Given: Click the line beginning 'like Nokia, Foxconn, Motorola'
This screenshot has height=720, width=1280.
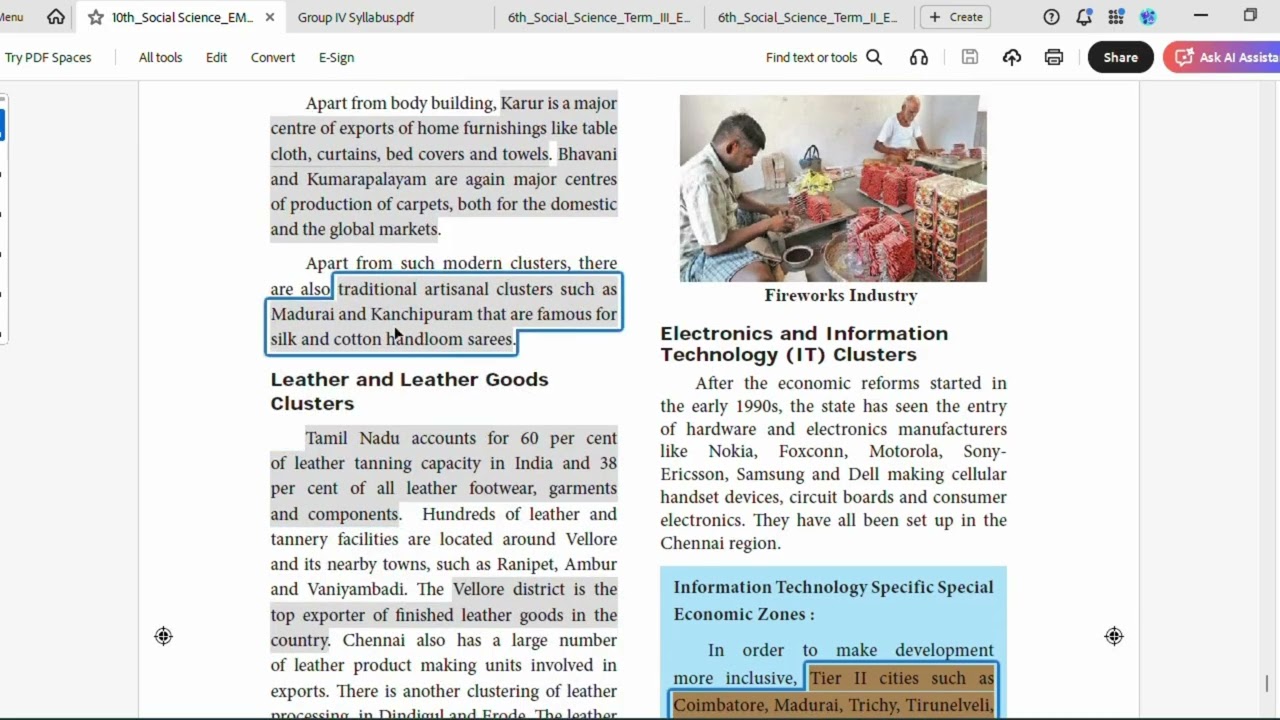Looking at the screenshot, I should point(833,451).
